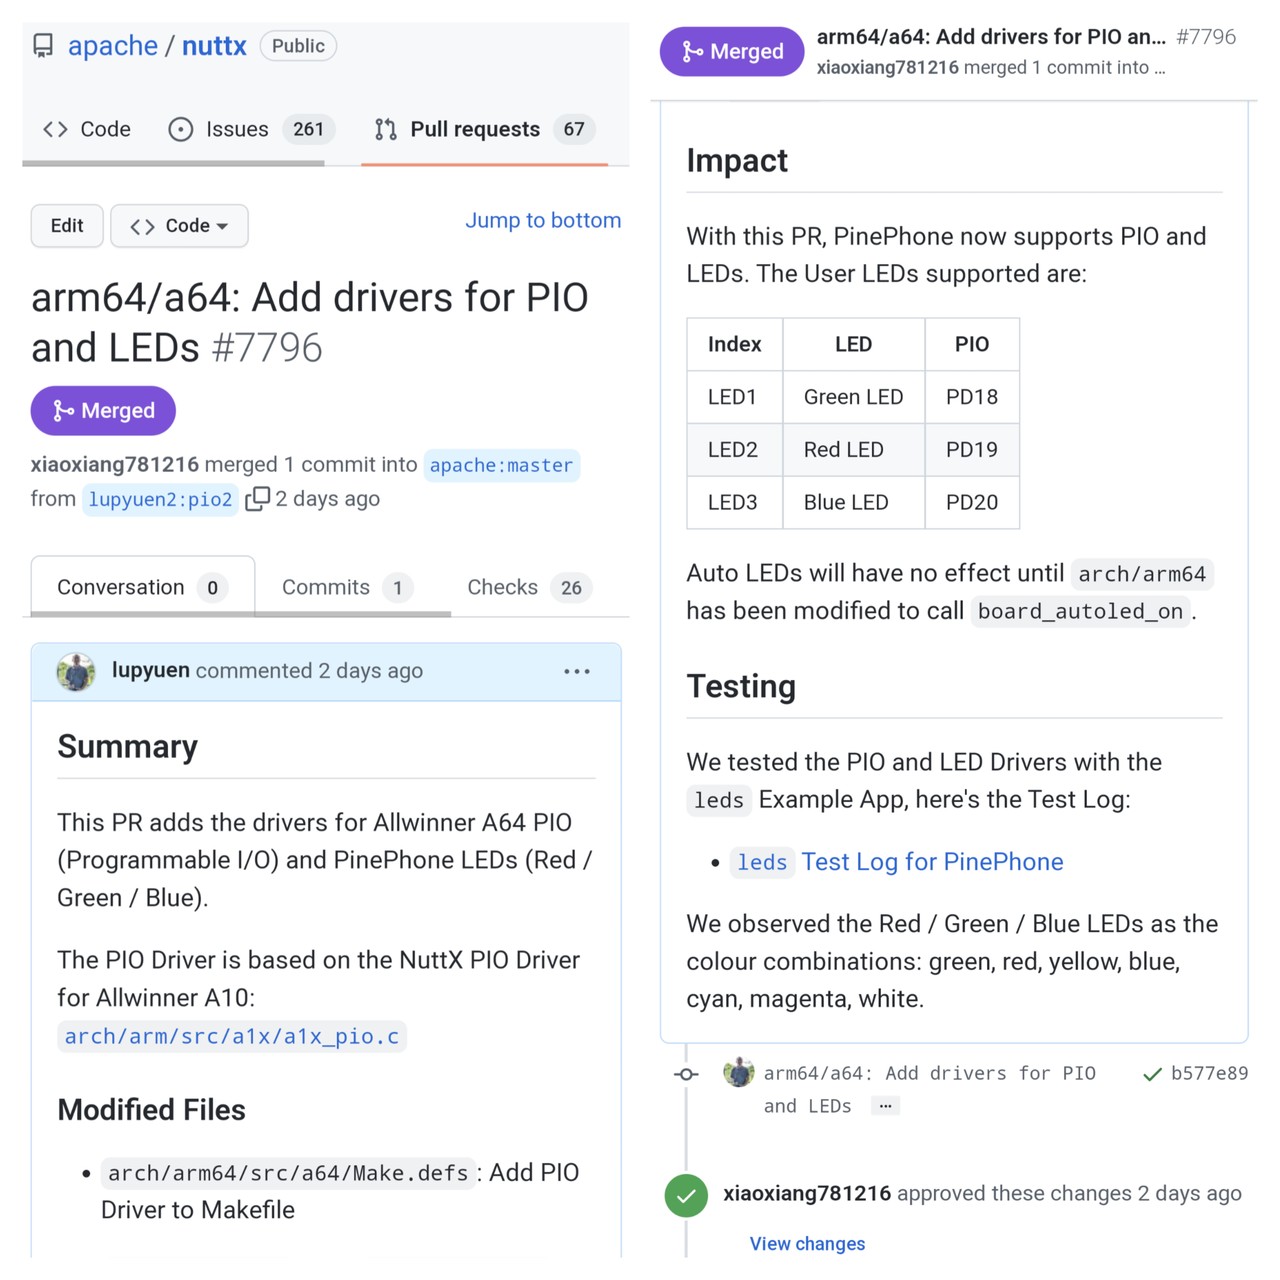The width and height of the screenshot is (1280, 1280).
Task: Follow the Jump to bottom link
Action: (543, 220)
